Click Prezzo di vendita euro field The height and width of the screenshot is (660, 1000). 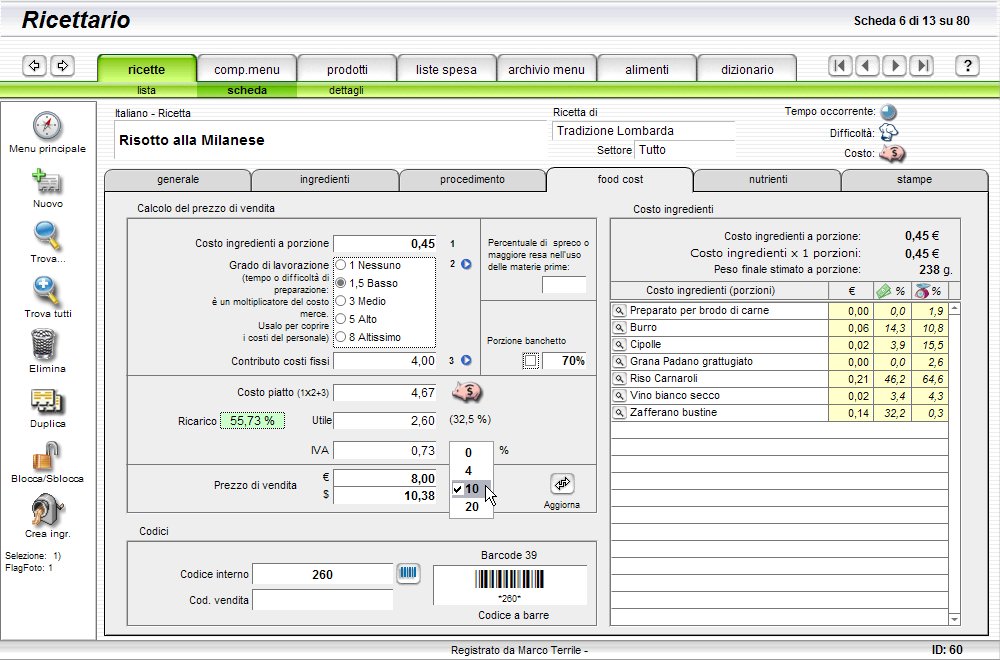(x=385, y=478)
